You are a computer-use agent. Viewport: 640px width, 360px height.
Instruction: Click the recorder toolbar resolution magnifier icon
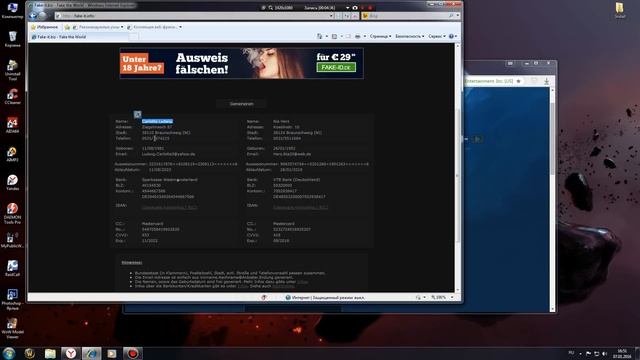tap(271, 8)
